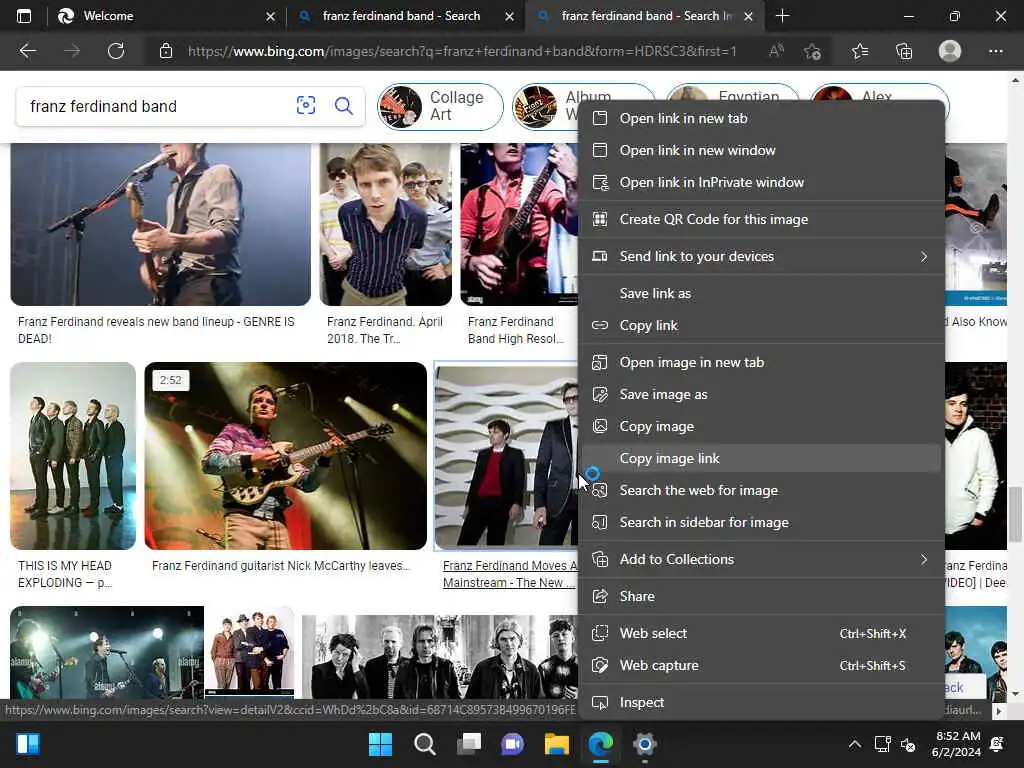Open the Favorites list icon

pyautogui.click(x=859, y=51)
